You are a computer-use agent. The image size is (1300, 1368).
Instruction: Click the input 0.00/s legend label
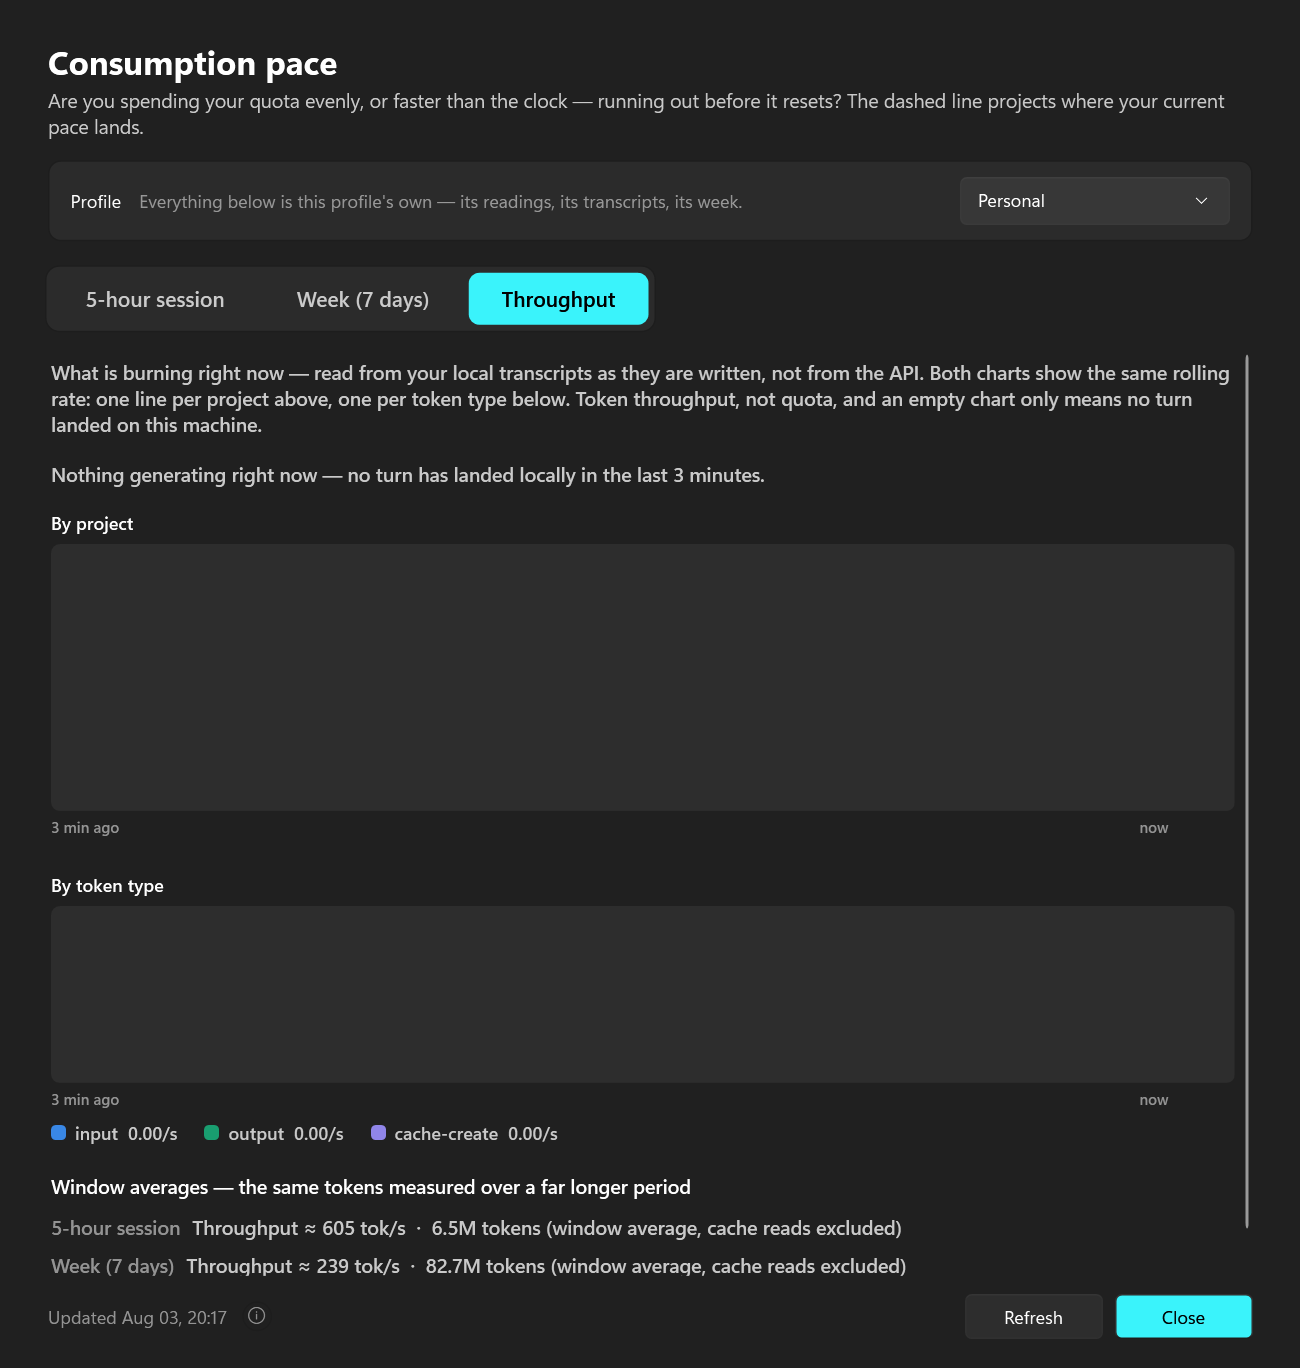pyautogui.click(x=126, y=1134)
